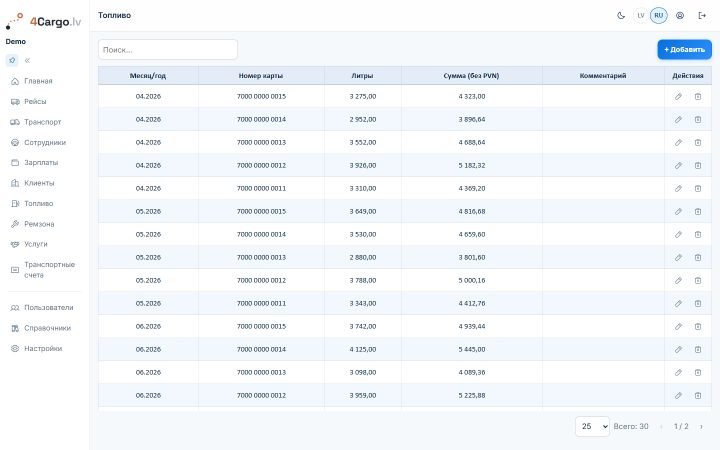The height and width of the screenshot is (450, 720).
Task: Delete the row with sum 5 182,32
Action: point(698,165)
